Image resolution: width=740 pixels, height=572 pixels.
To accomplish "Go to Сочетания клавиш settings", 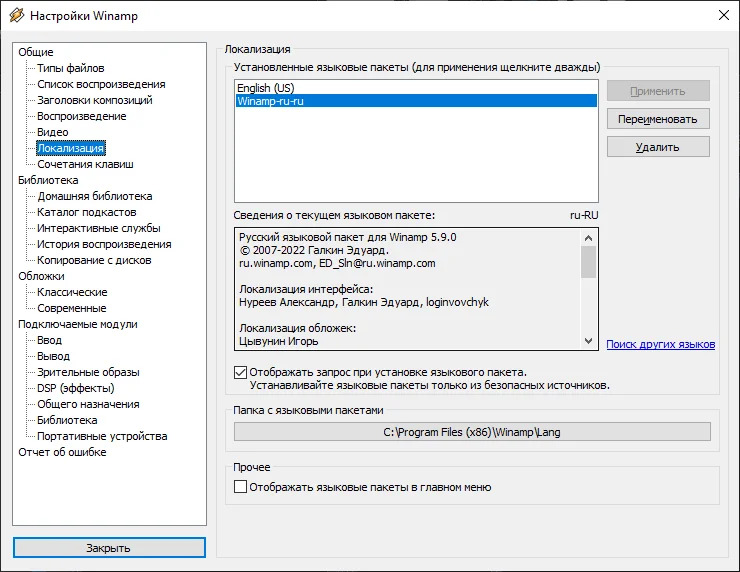I will 85,164.
